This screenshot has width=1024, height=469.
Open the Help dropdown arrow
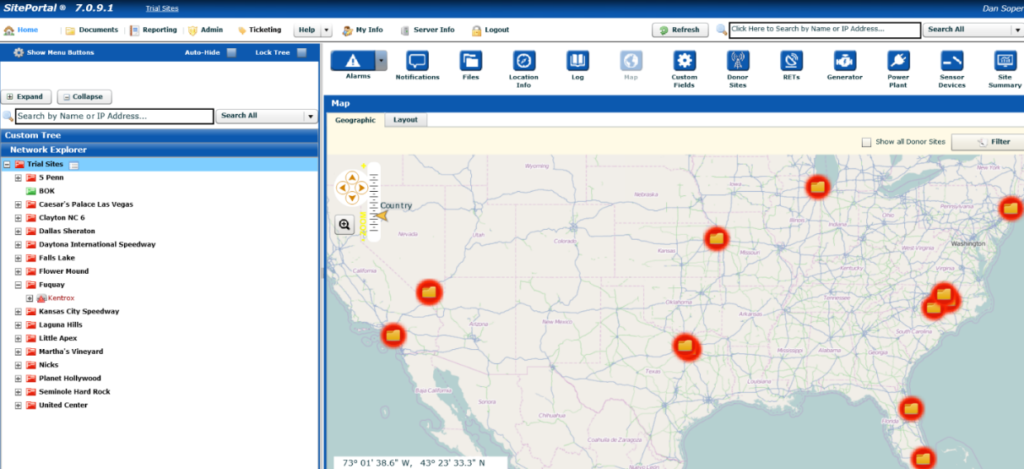(x=327, y=30)
